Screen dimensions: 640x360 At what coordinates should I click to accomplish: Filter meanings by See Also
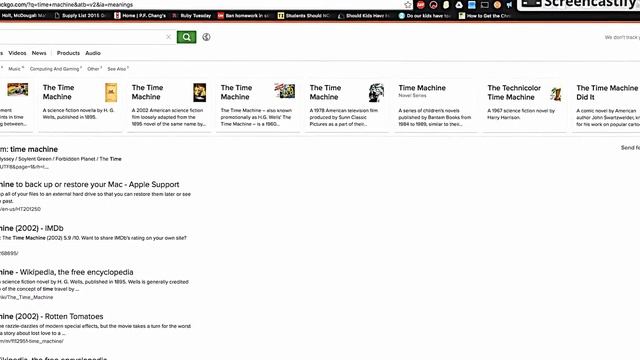click(x=118, y=69)
